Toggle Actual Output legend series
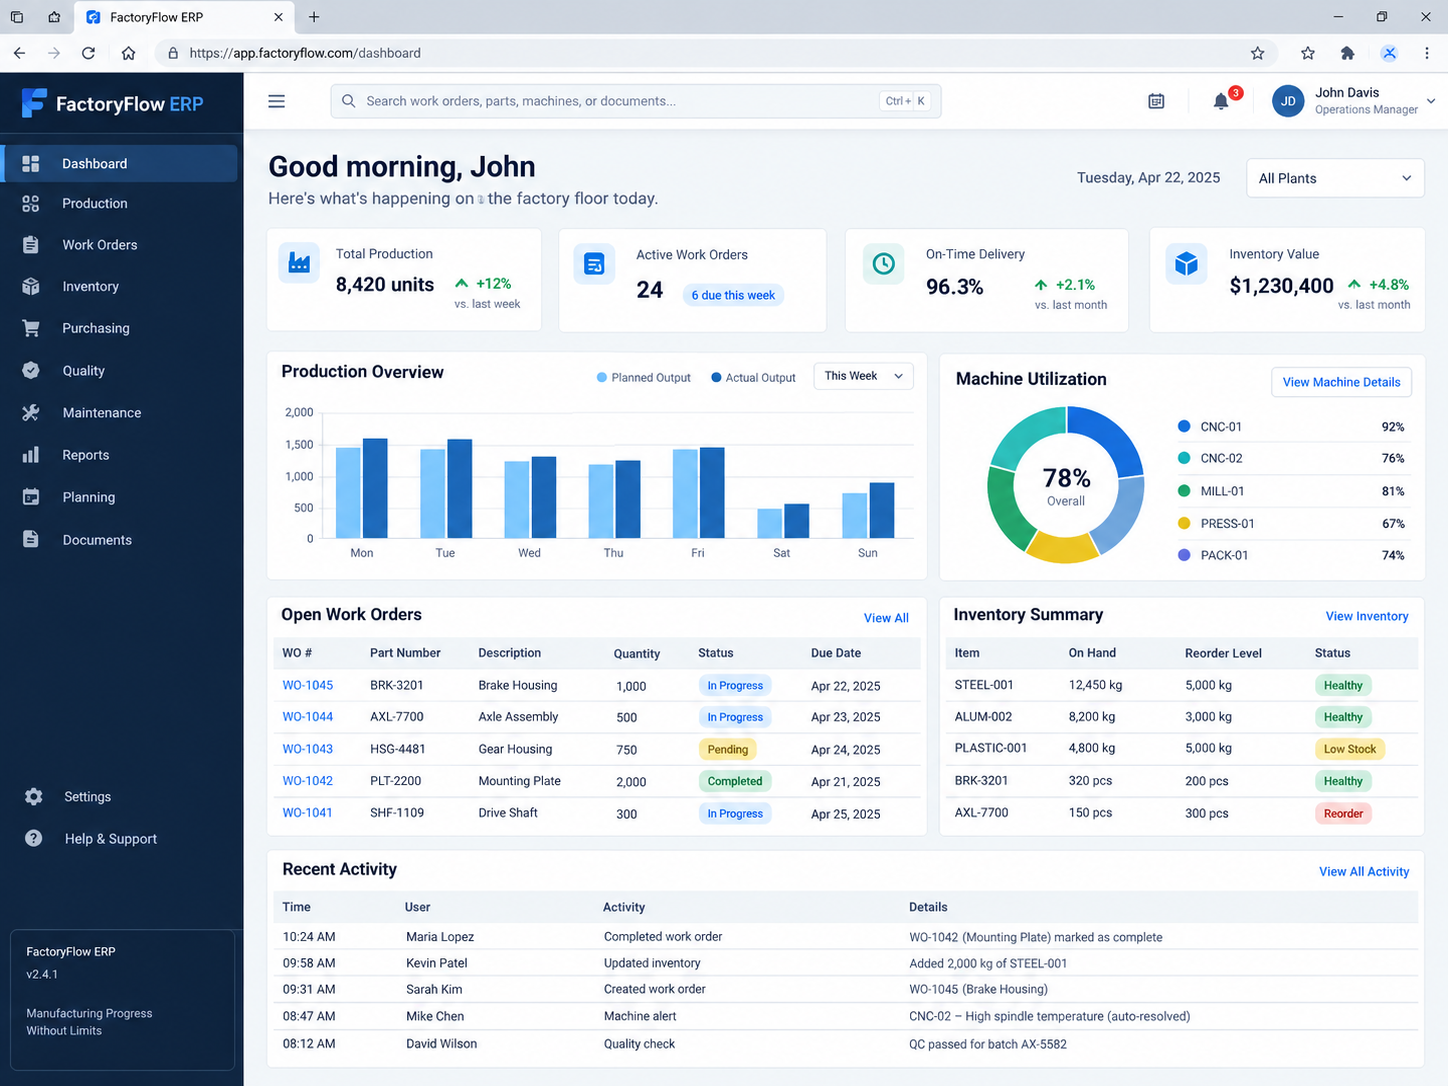Screen dimensions: 1448x1086 point(753,378)
